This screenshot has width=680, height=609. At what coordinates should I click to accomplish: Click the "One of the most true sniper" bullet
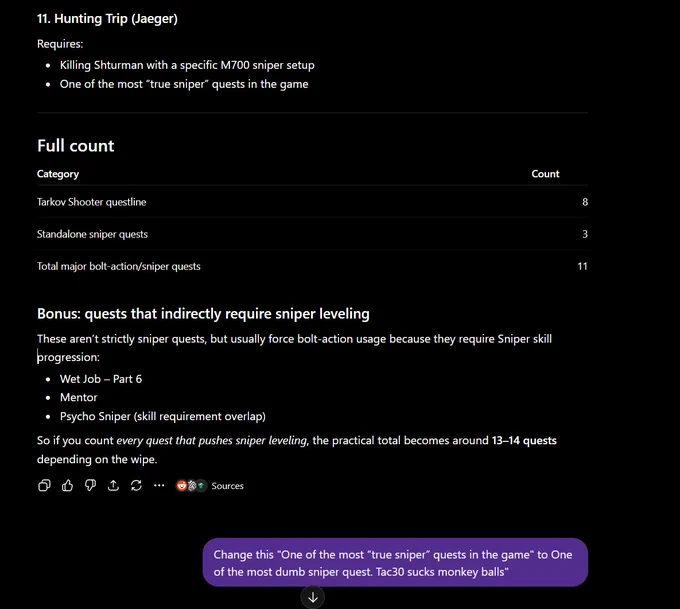(184, 84)
